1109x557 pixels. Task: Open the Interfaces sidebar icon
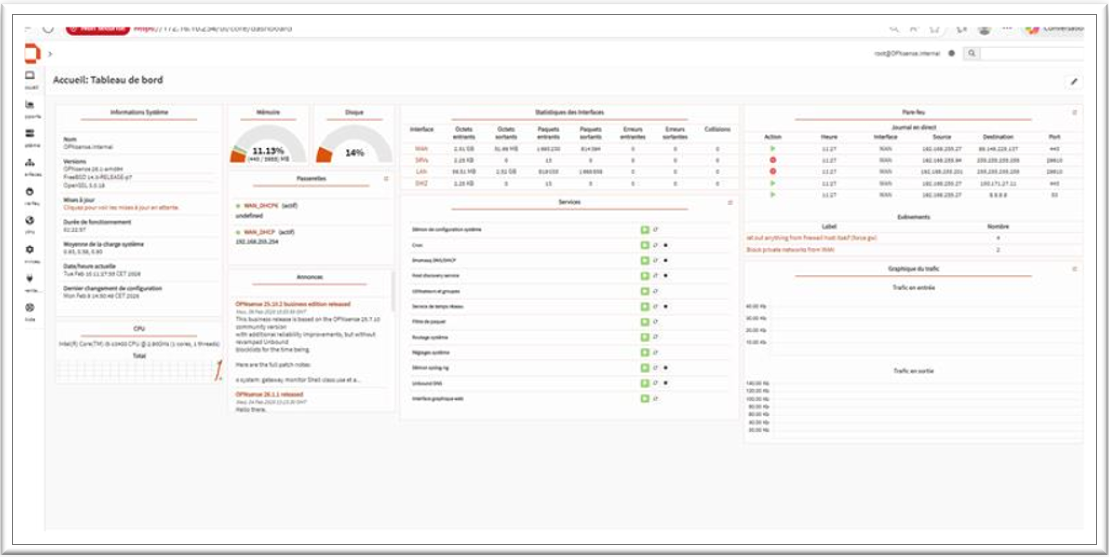coord(30,163)
